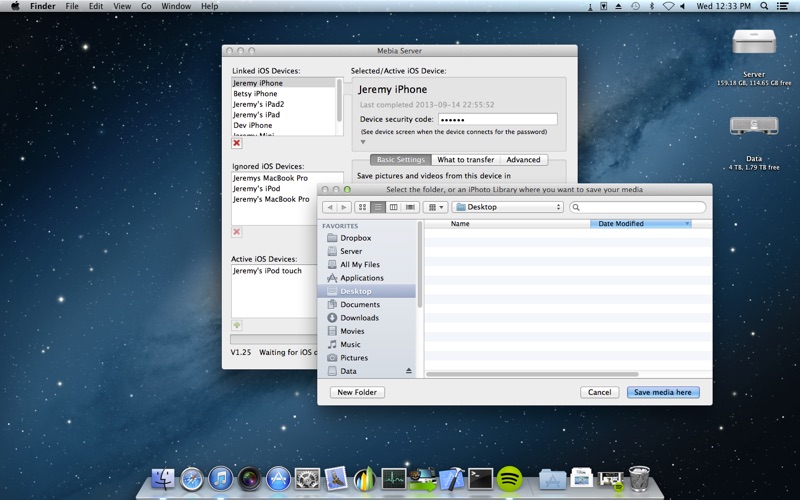
Task: Launch Safari from the Dock
Action: tap(192, 479)
